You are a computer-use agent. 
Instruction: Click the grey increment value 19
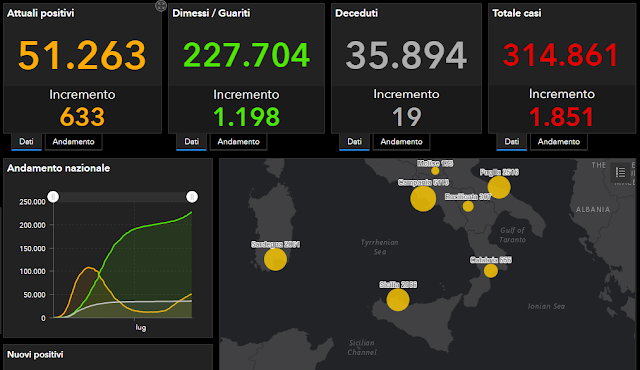point(407,117)
